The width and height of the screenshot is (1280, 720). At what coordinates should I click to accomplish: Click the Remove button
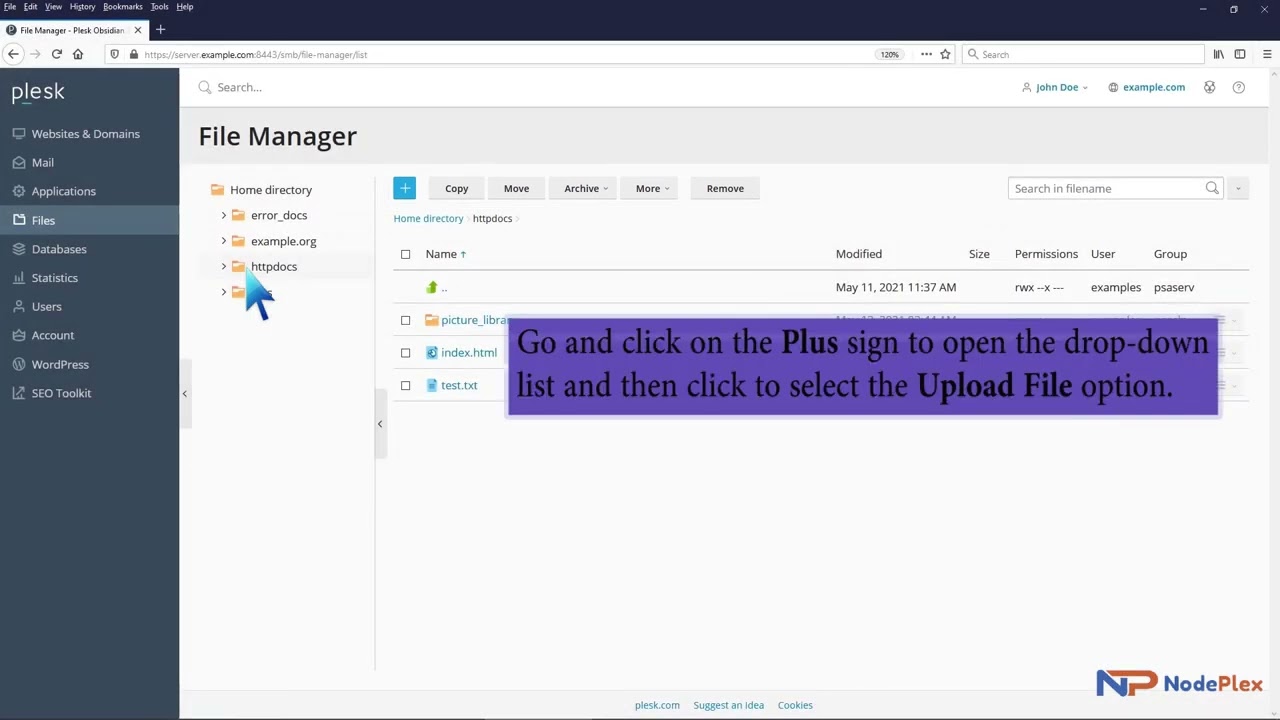coord(725,188)
